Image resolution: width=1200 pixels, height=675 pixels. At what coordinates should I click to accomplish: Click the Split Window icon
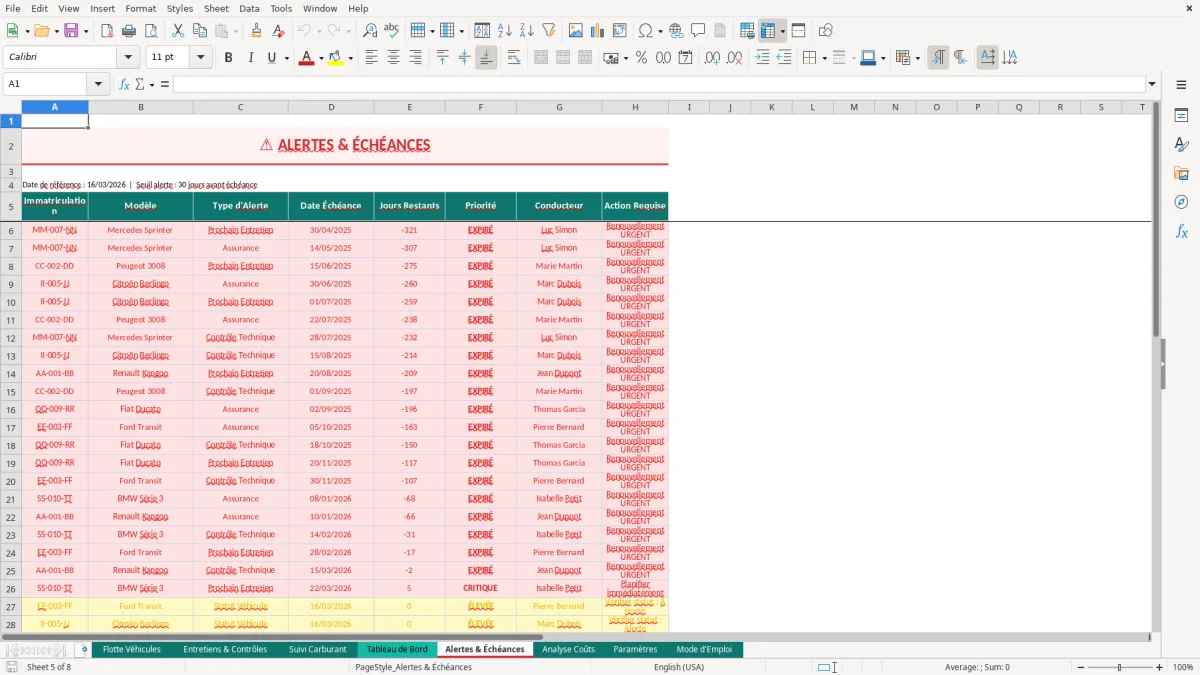[798, 31]
